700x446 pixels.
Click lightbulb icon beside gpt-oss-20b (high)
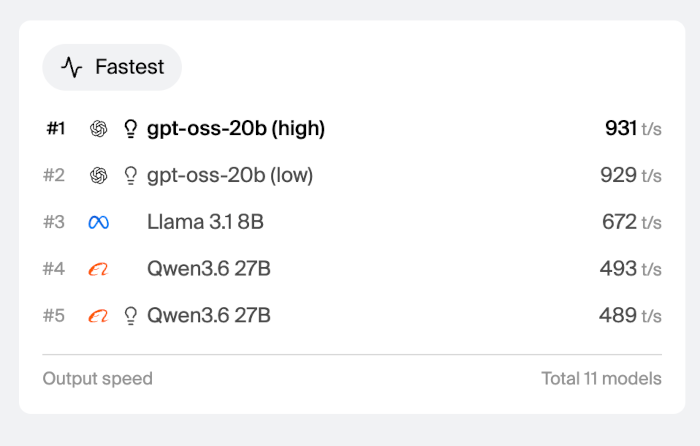tap(130, 129)
